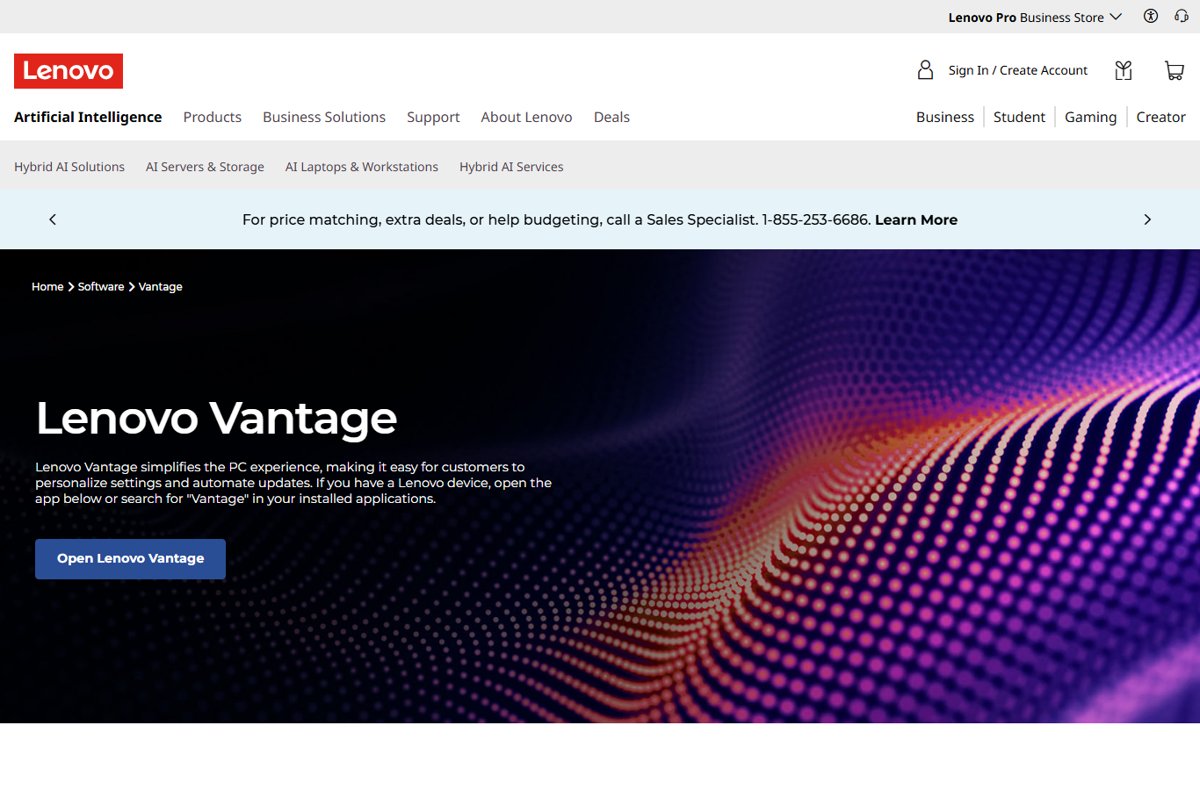Open AI Servers & Storage link
1200x790 pixels.
[x=205, y=167]
